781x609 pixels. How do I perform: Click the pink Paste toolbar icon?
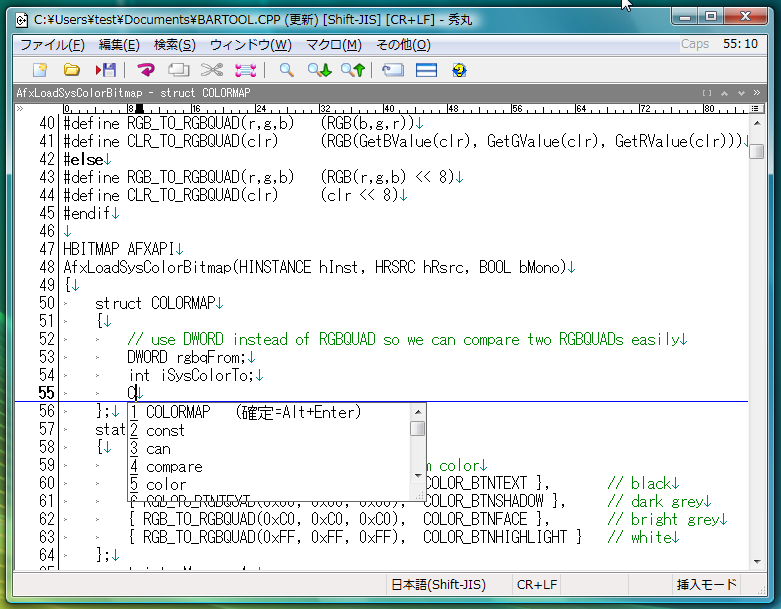pos(246,70)
